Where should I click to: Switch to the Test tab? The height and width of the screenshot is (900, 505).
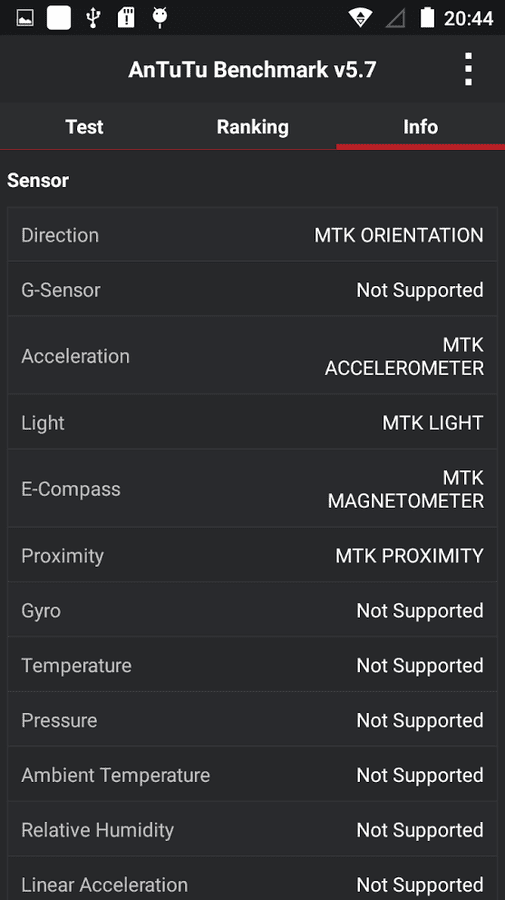[x=84, y=126]
